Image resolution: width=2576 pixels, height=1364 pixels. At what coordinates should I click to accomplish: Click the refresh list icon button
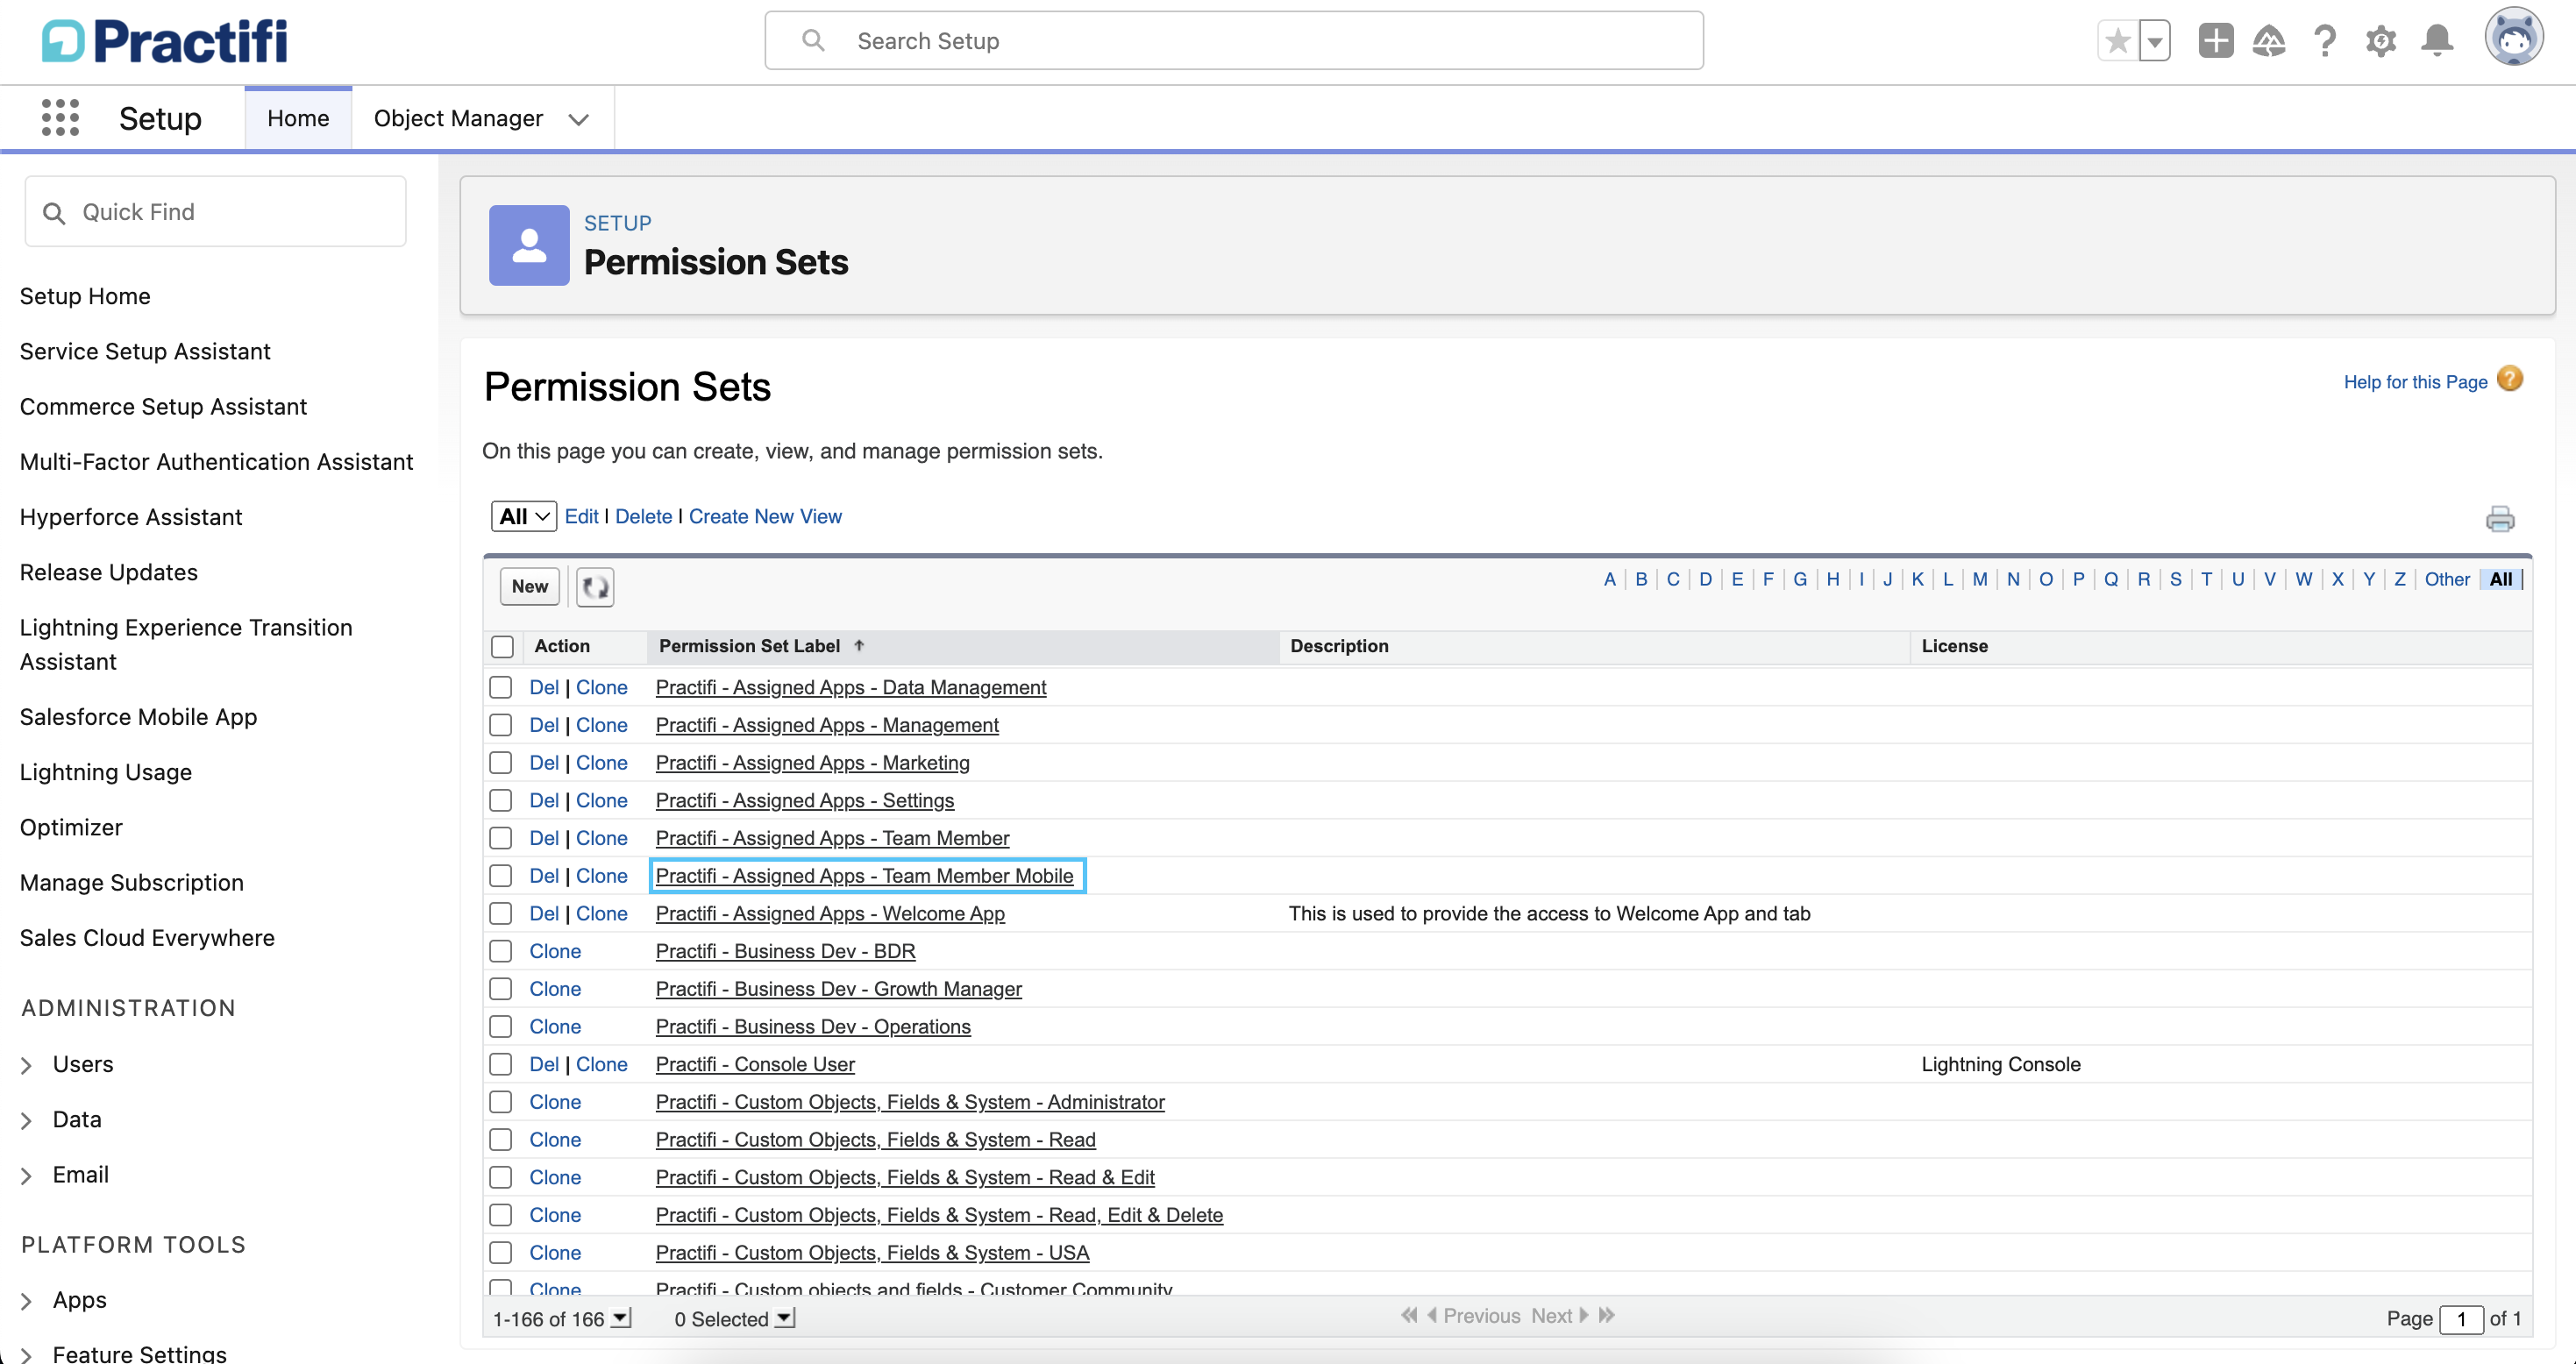click(x=595, y=587)
